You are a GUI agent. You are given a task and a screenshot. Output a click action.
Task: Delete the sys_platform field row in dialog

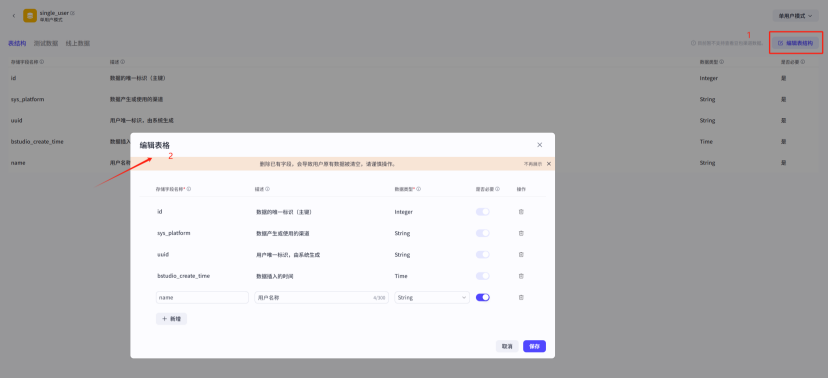point(521,233)
